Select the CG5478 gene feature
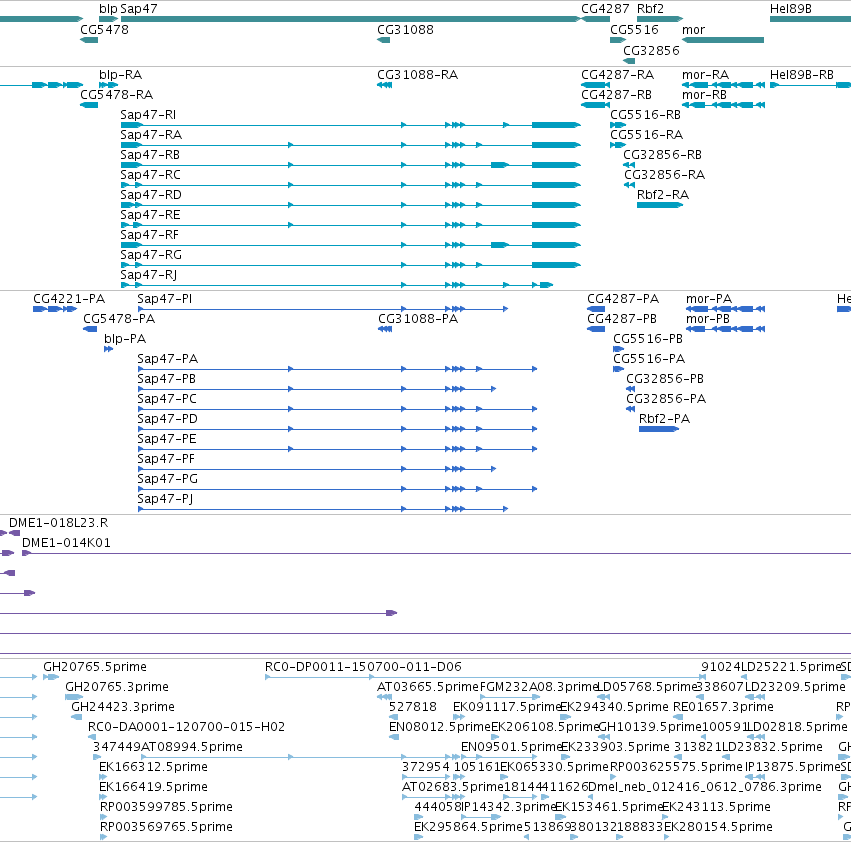Image resolution: width=851 pixels, height=842 pixels. point(89,40)
